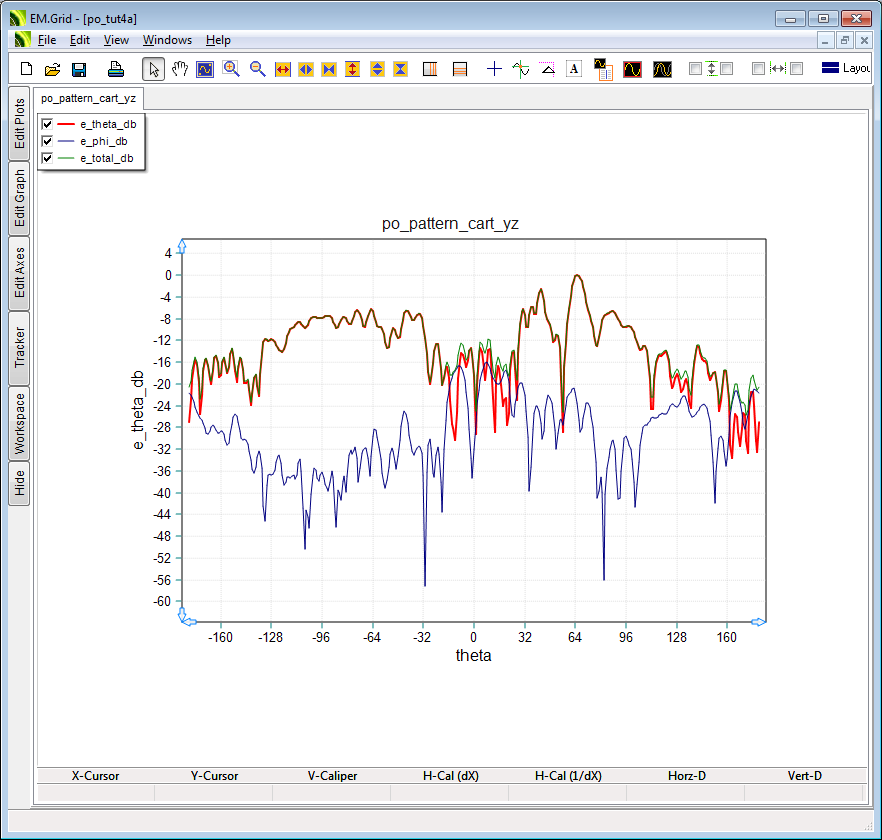Click the Open file folder icon

[53, 69]
